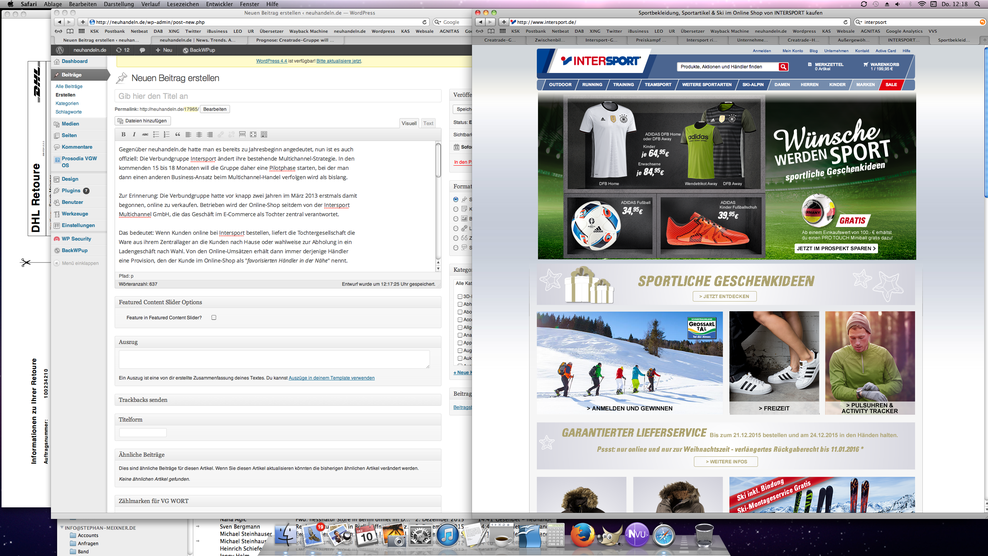Open the Trash in the Dock
This screenshot has width=988, height=556.
(x=704, y=535)
